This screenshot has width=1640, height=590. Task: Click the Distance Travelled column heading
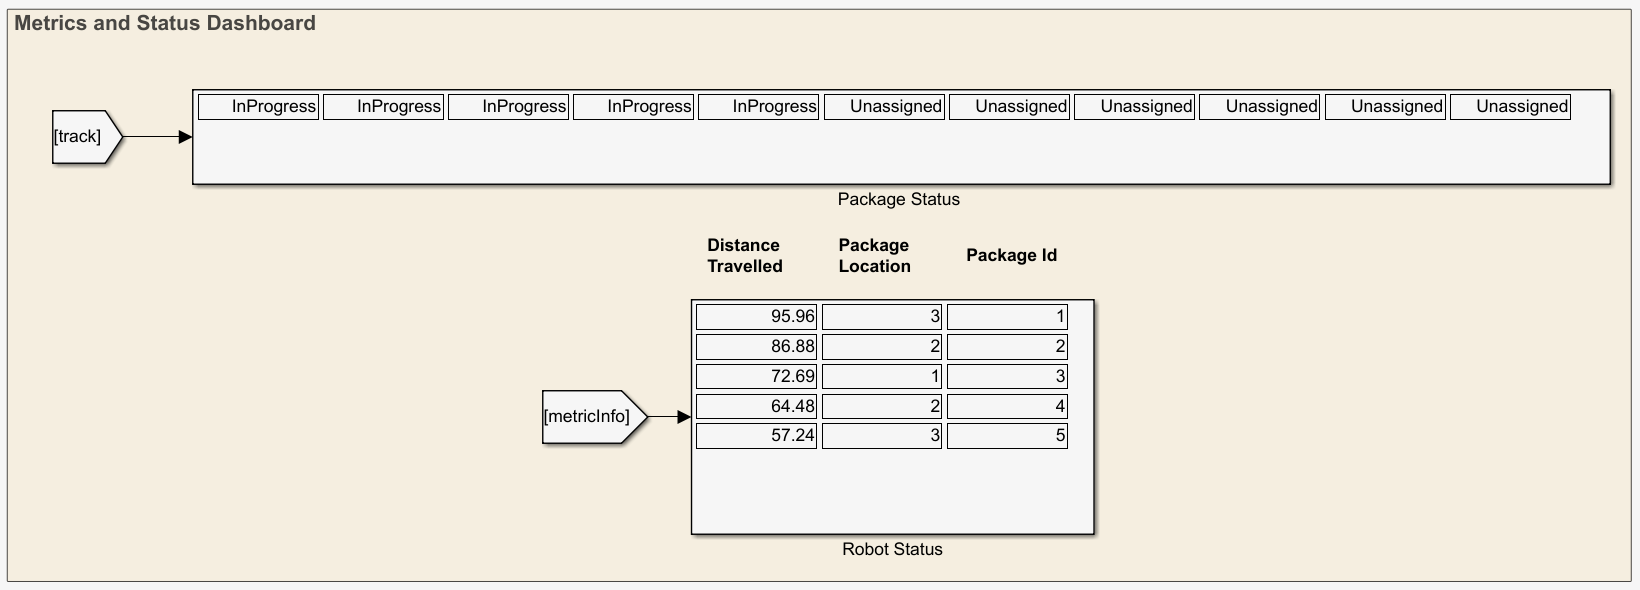pyautogui.click(x=744, y=256)
